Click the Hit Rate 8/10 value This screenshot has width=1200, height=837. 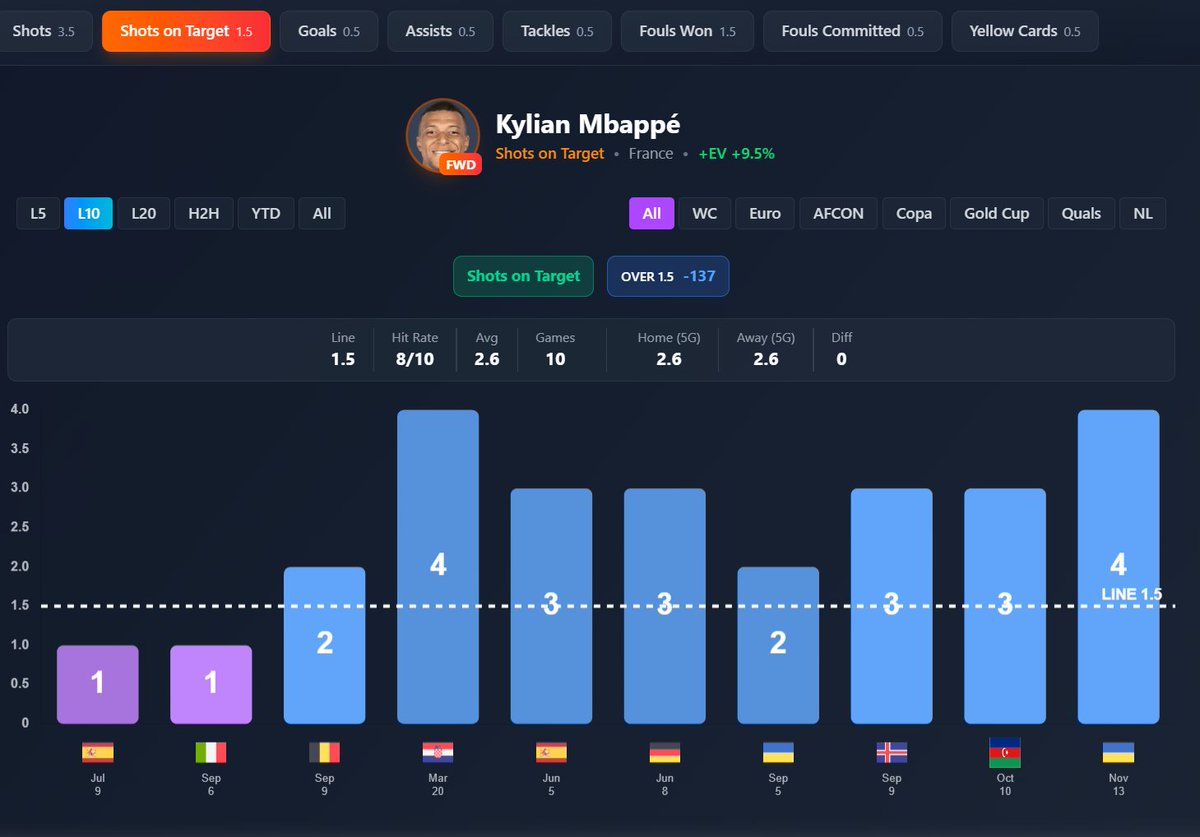(413, 359)
